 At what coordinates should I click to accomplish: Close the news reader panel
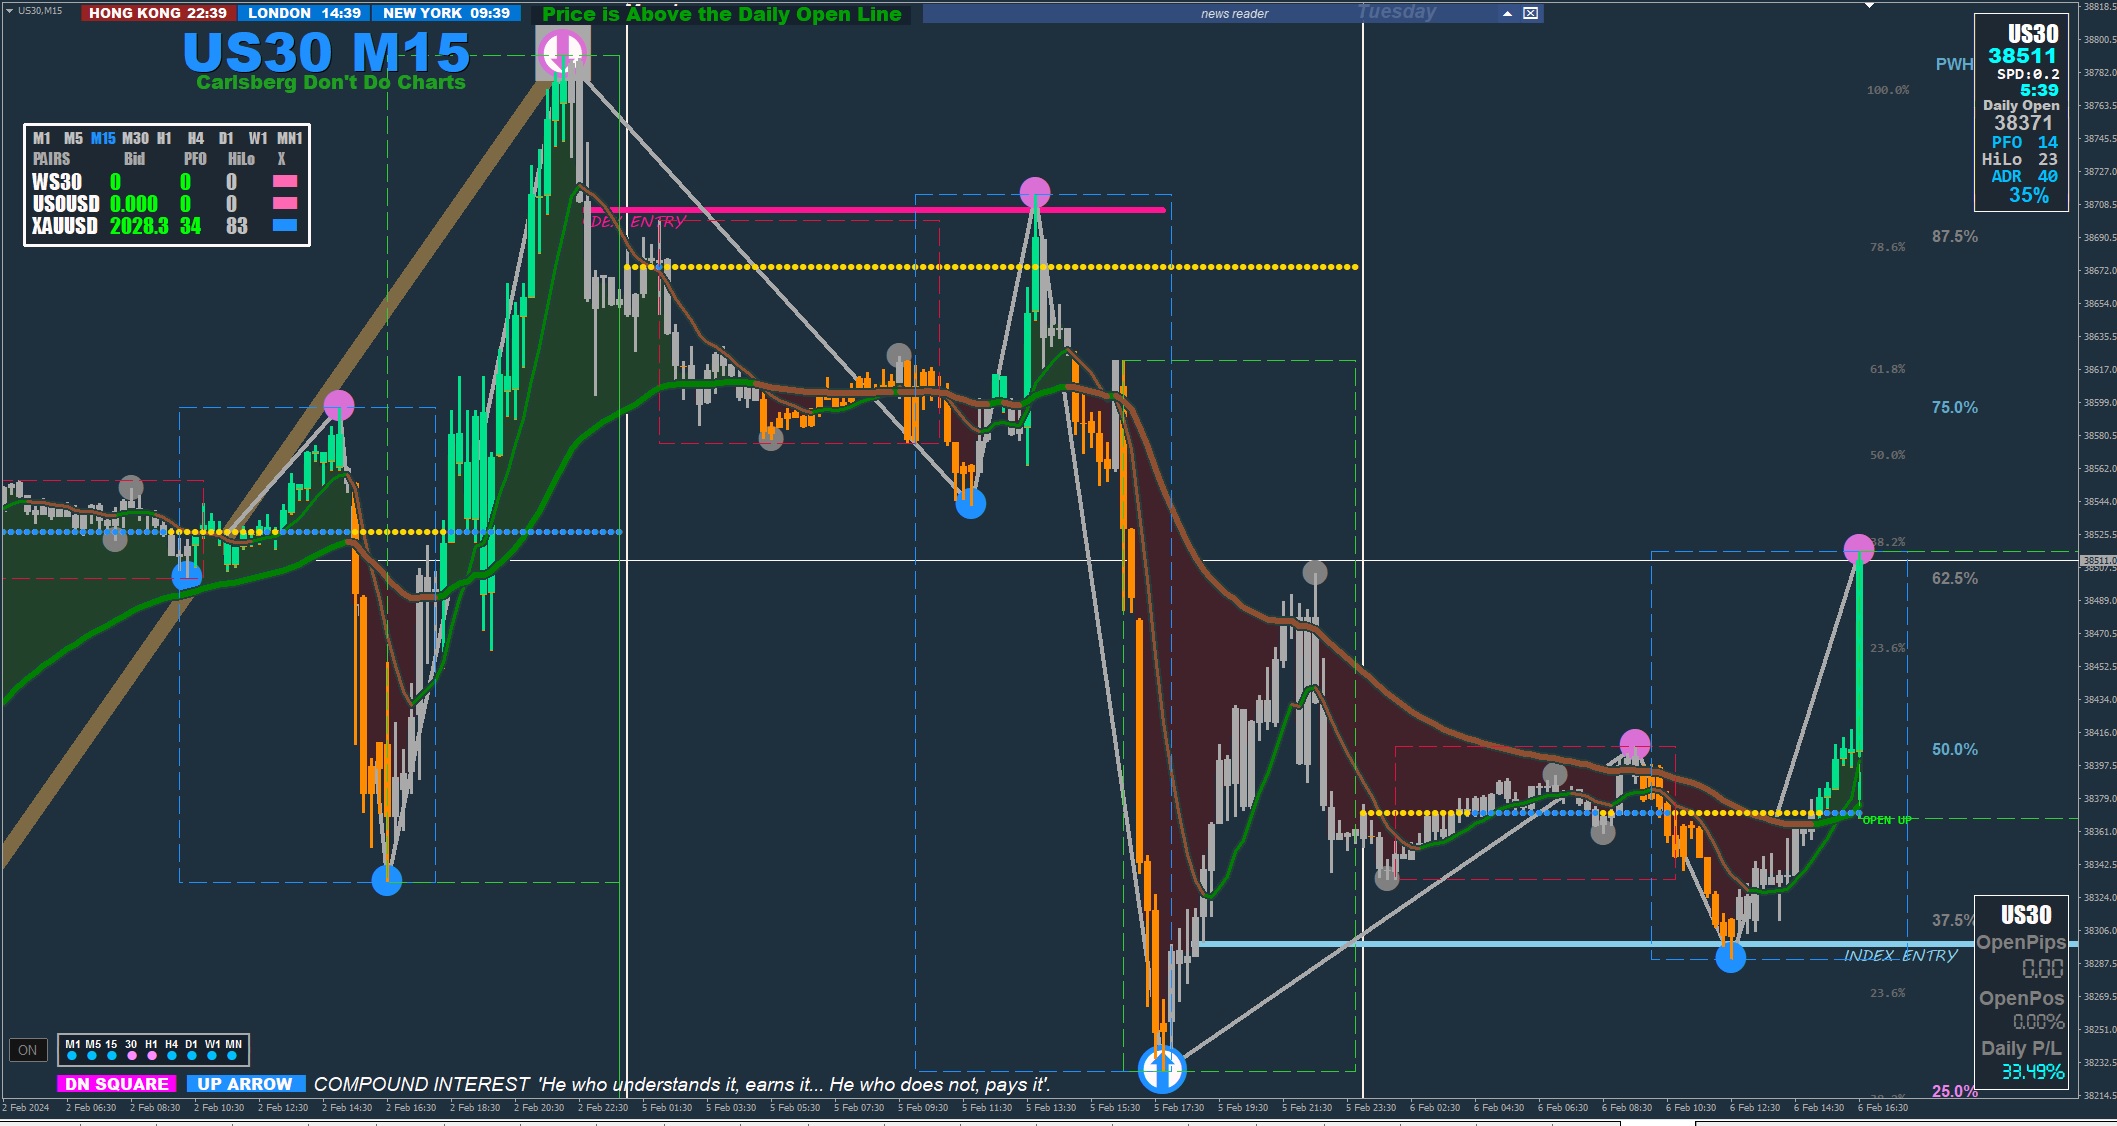tap(1530, 13)
